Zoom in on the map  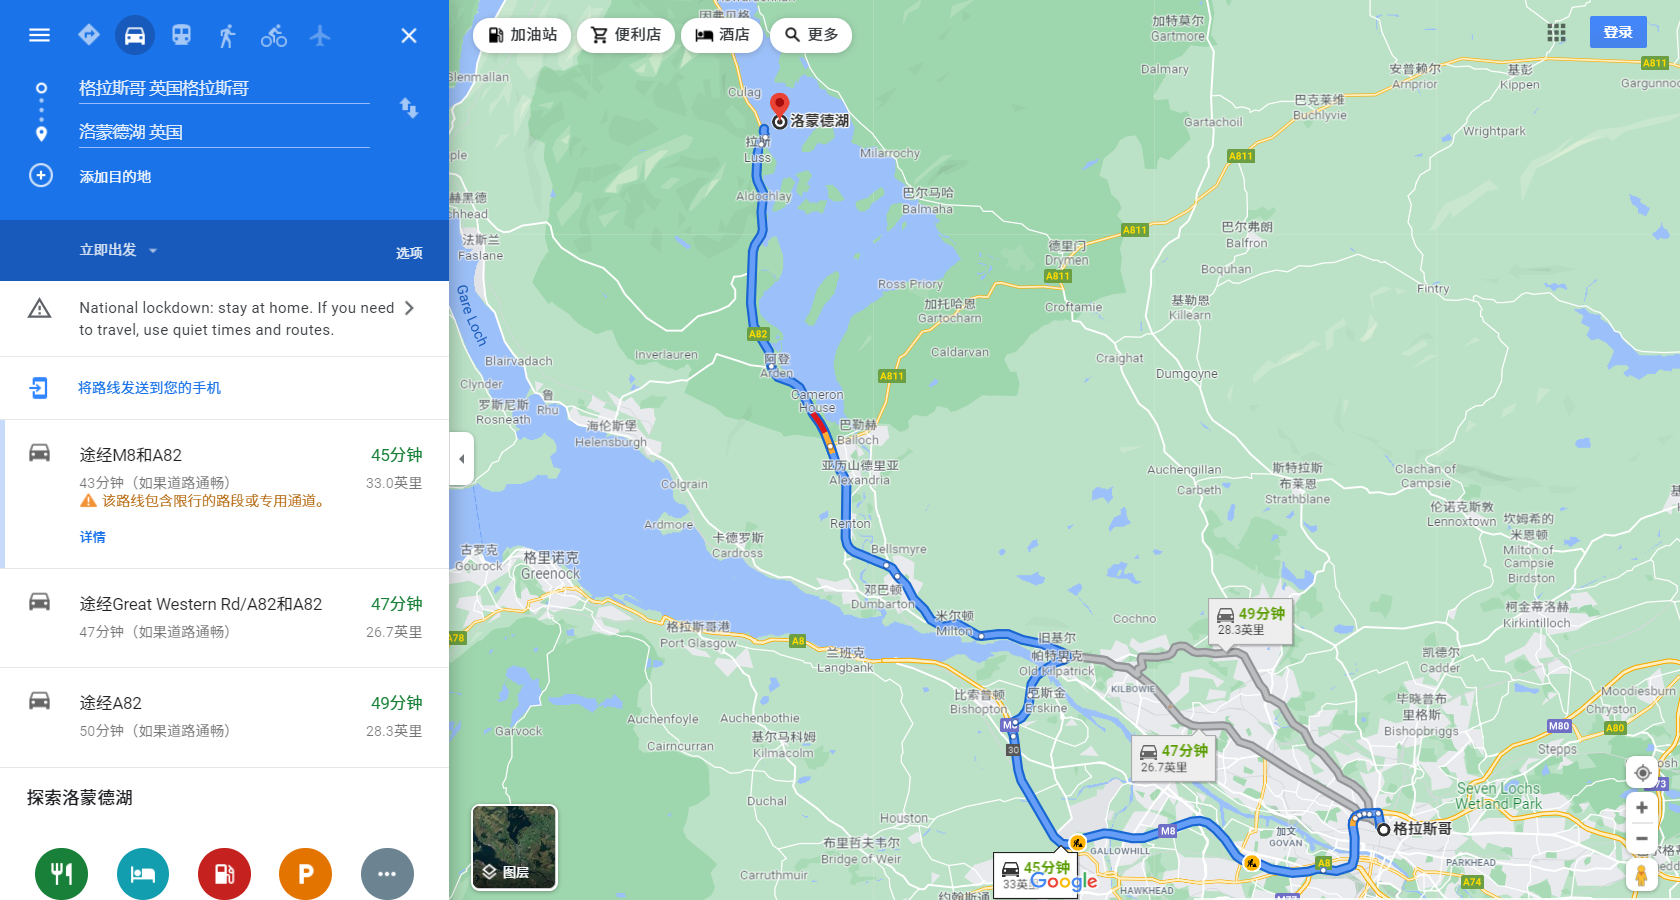click(1642, 808)
